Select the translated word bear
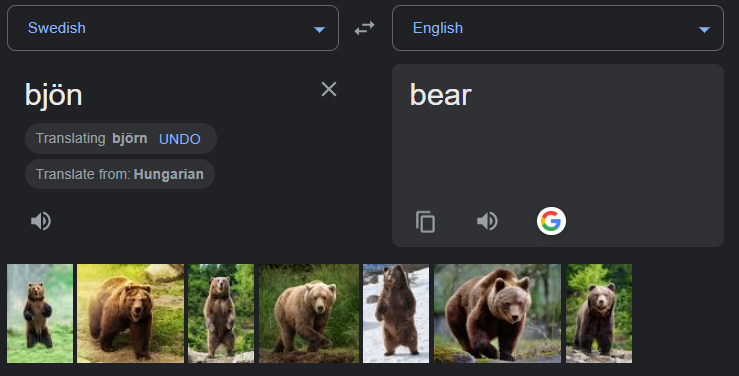The height and width of the screenshot is (376, 739). click(441, 95)
